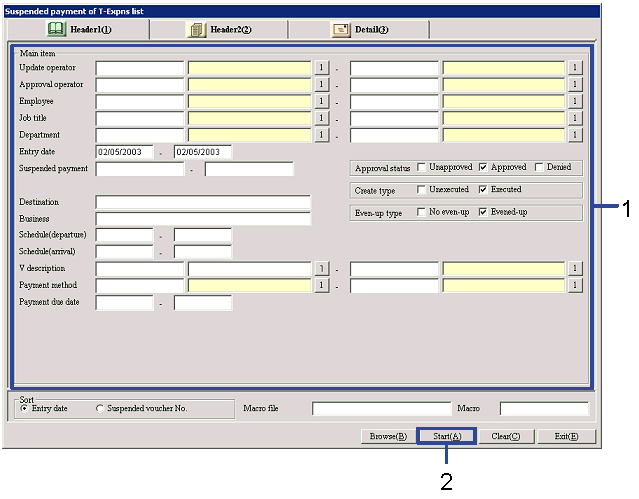The height and width of the screenshot is (499, 639).
Task: Open the Detail(3) tab
Action: tap(359, 29)
